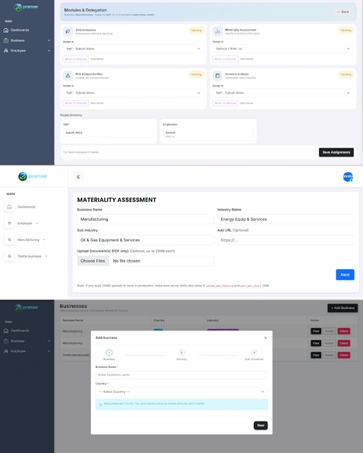
Task: Click the Choose Files upload button
Action: click(93, 261)
